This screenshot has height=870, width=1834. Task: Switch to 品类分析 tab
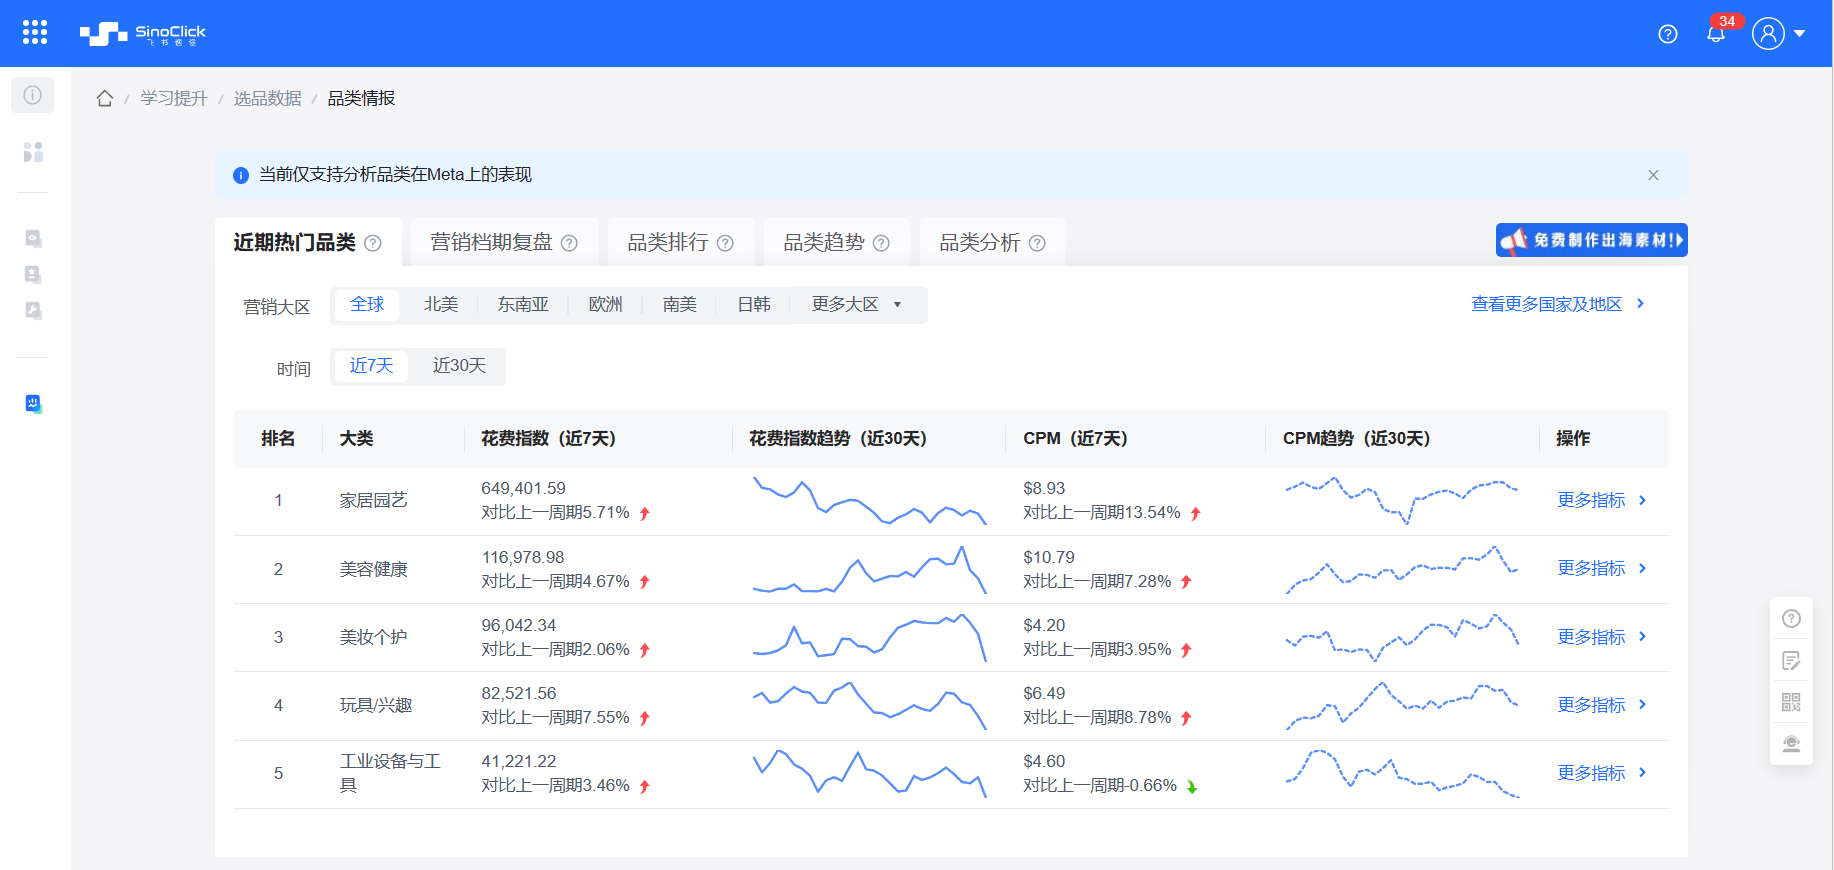979,243
